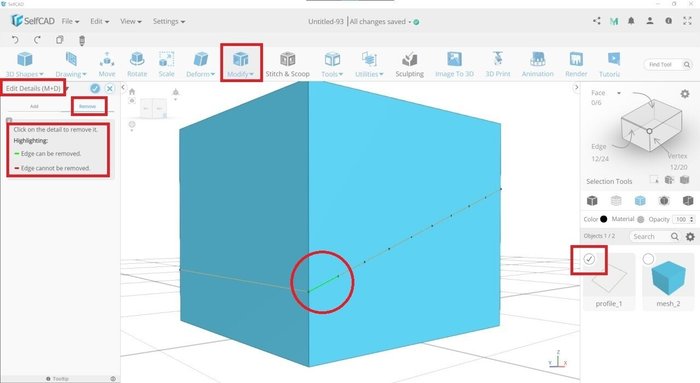700x383 pixels.
Task: Switch to the Remove tab
Action: coord(88,106)
